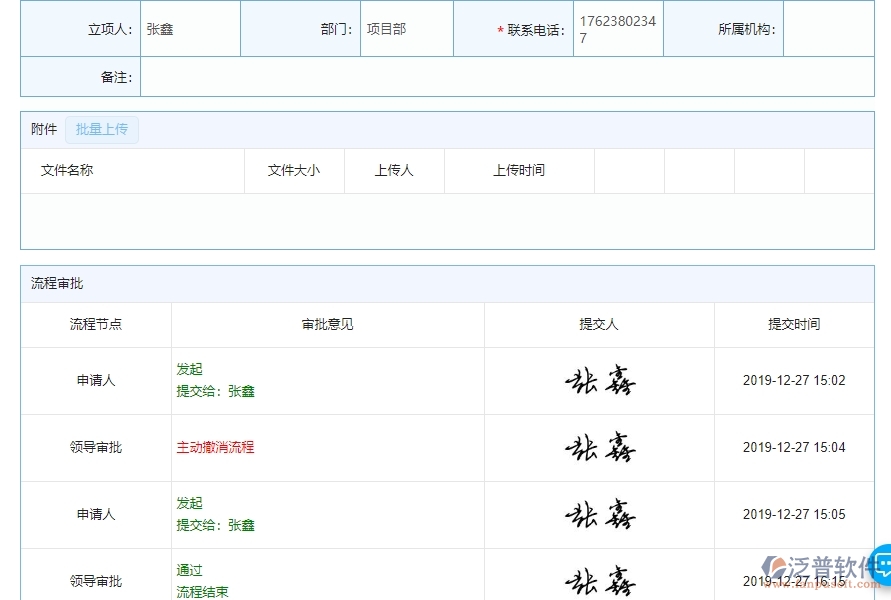Click the 附件 section header
Screen dimensions: 891x600
[42, 129]
